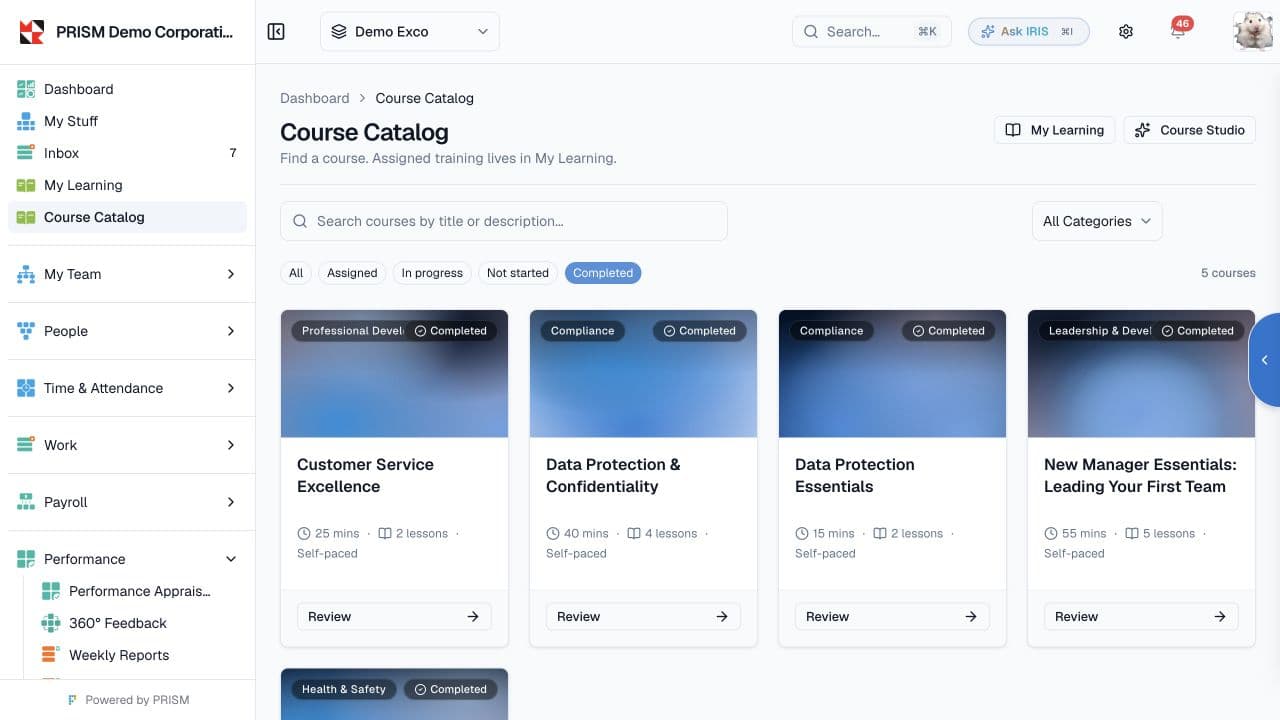The height and width of the screenshot is (720, 1280).
Task: Open 360° Feedback under Performance
Action: tap(139, 623)
